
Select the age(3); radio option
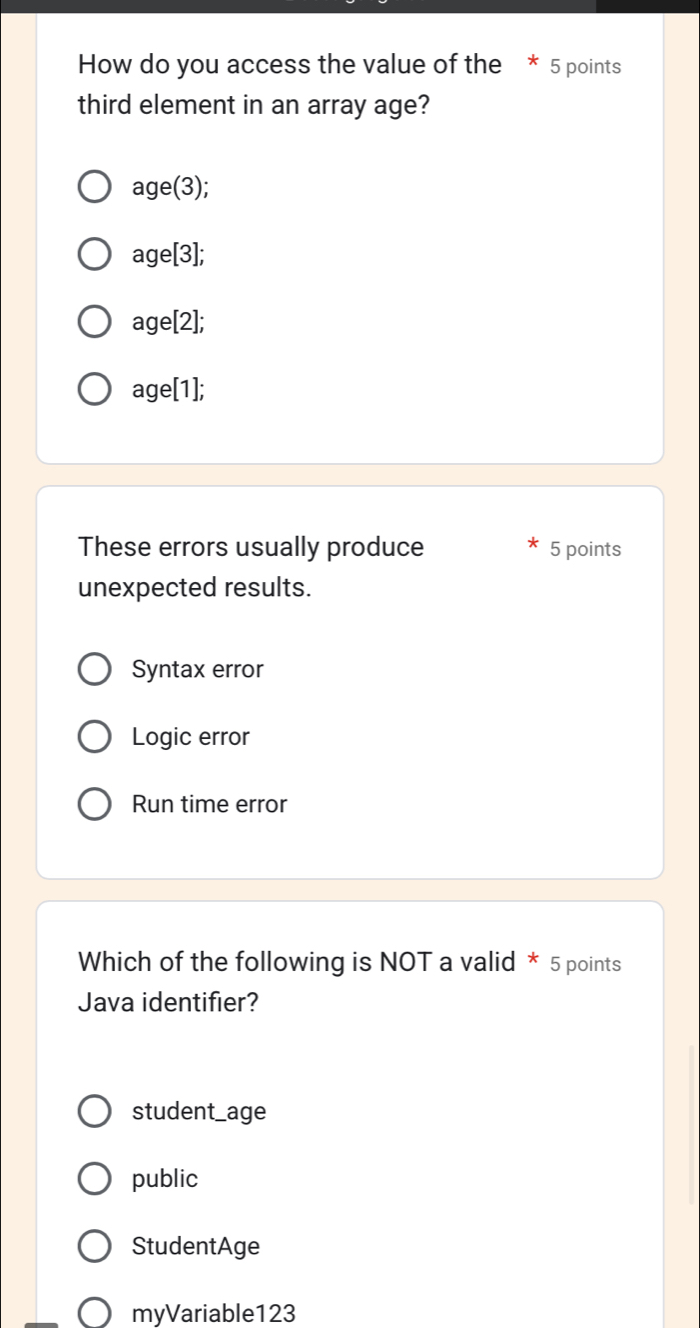[x=94, y=187]
